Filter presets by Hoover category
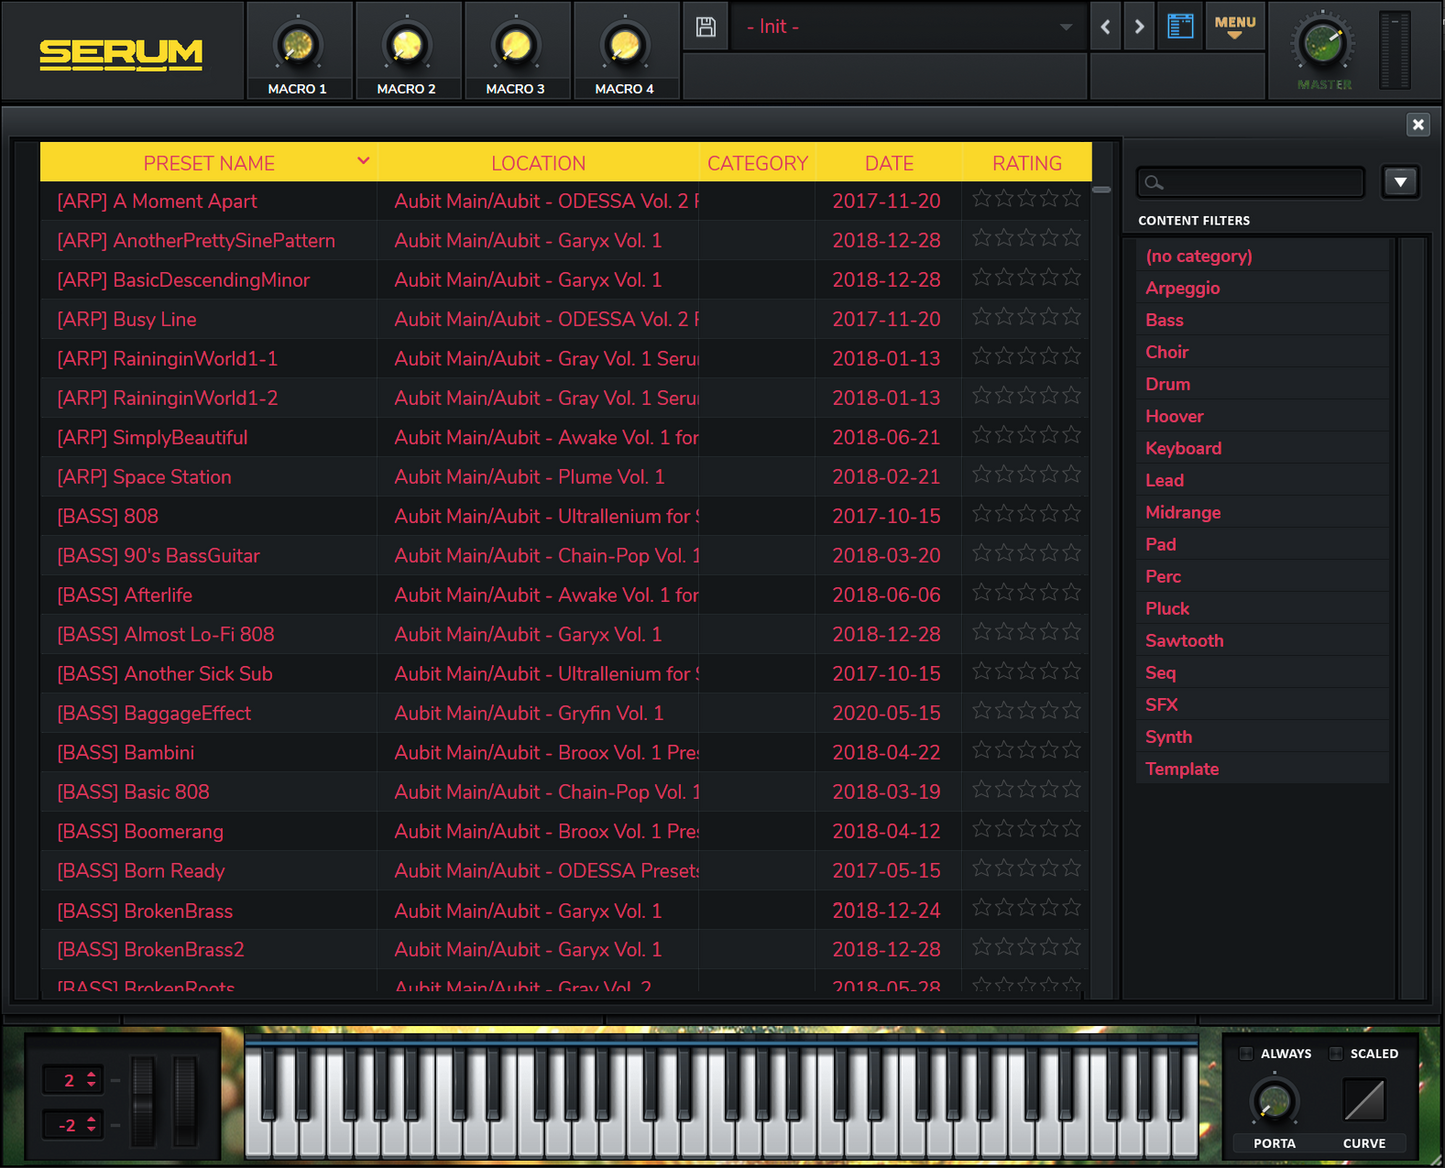Viewport: 1445px width, 1168px height. (1262, 416)
